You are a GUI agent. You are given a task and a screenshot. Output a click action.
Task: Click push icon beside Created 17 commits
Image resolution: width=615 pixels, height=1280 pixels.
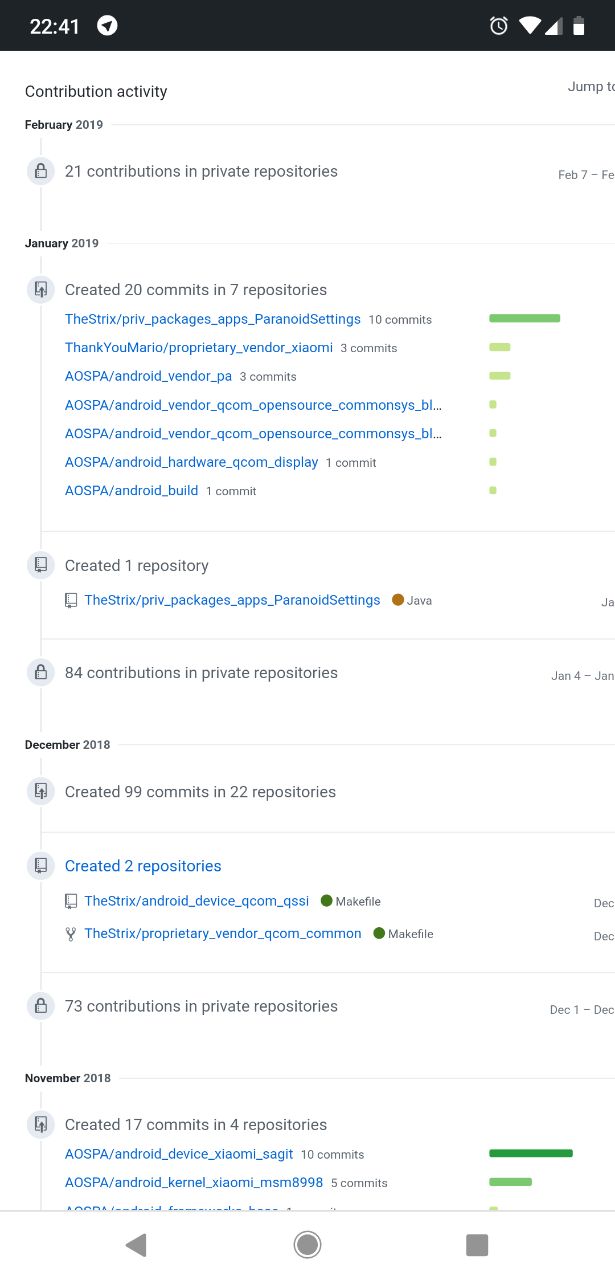click(41, 1124)
